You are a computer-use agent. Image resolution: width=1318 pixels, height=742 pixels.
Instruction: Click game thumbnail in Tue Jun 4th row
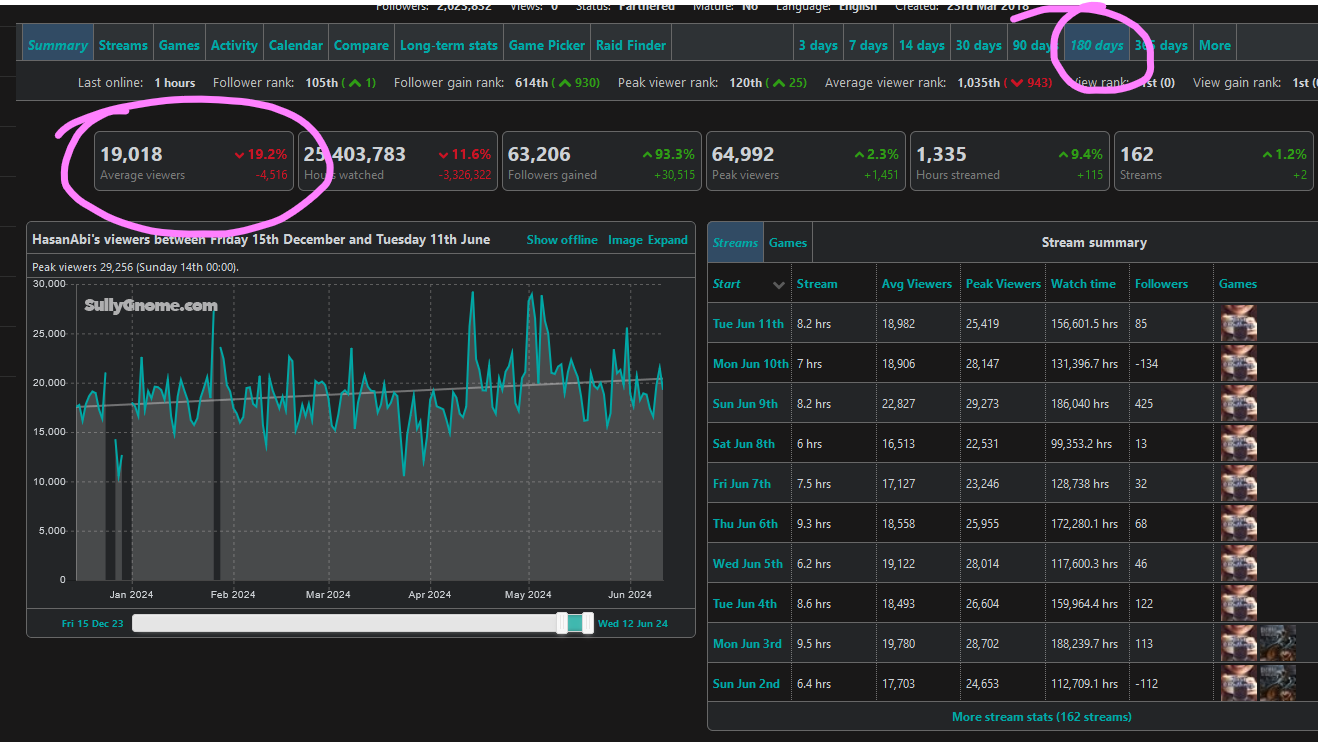pyautogui.click(x=1239, y=604)
